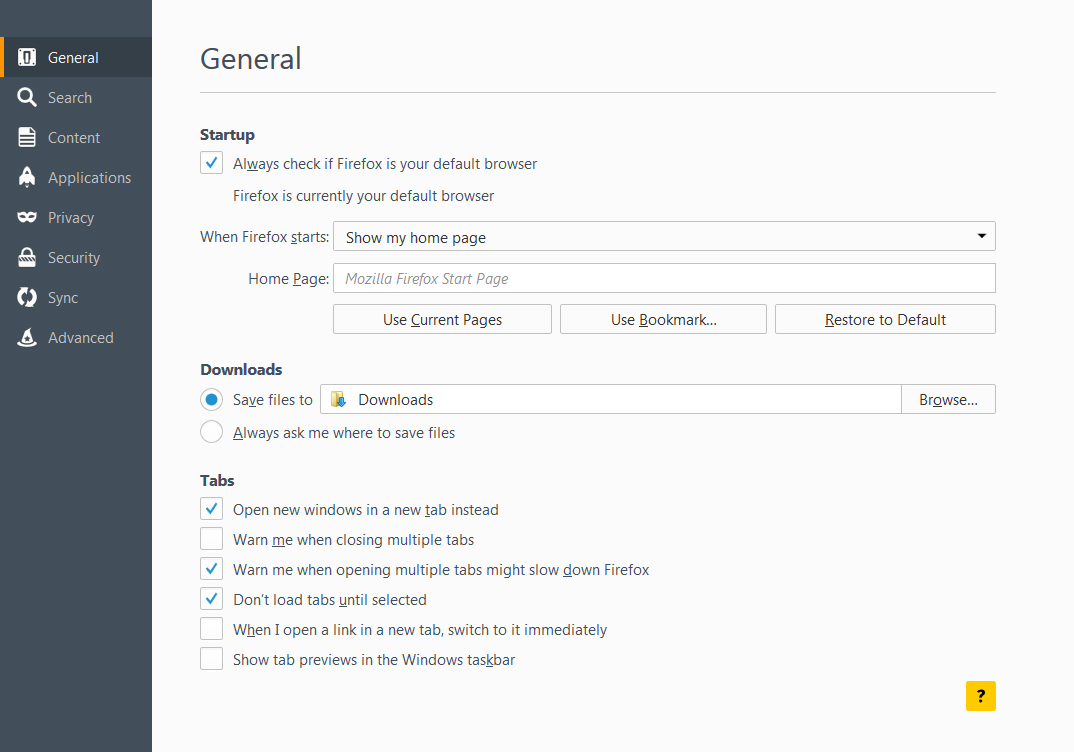1074x752 pixels.
Task: Select Always ask me where to save files
Action: click(211, 432)
